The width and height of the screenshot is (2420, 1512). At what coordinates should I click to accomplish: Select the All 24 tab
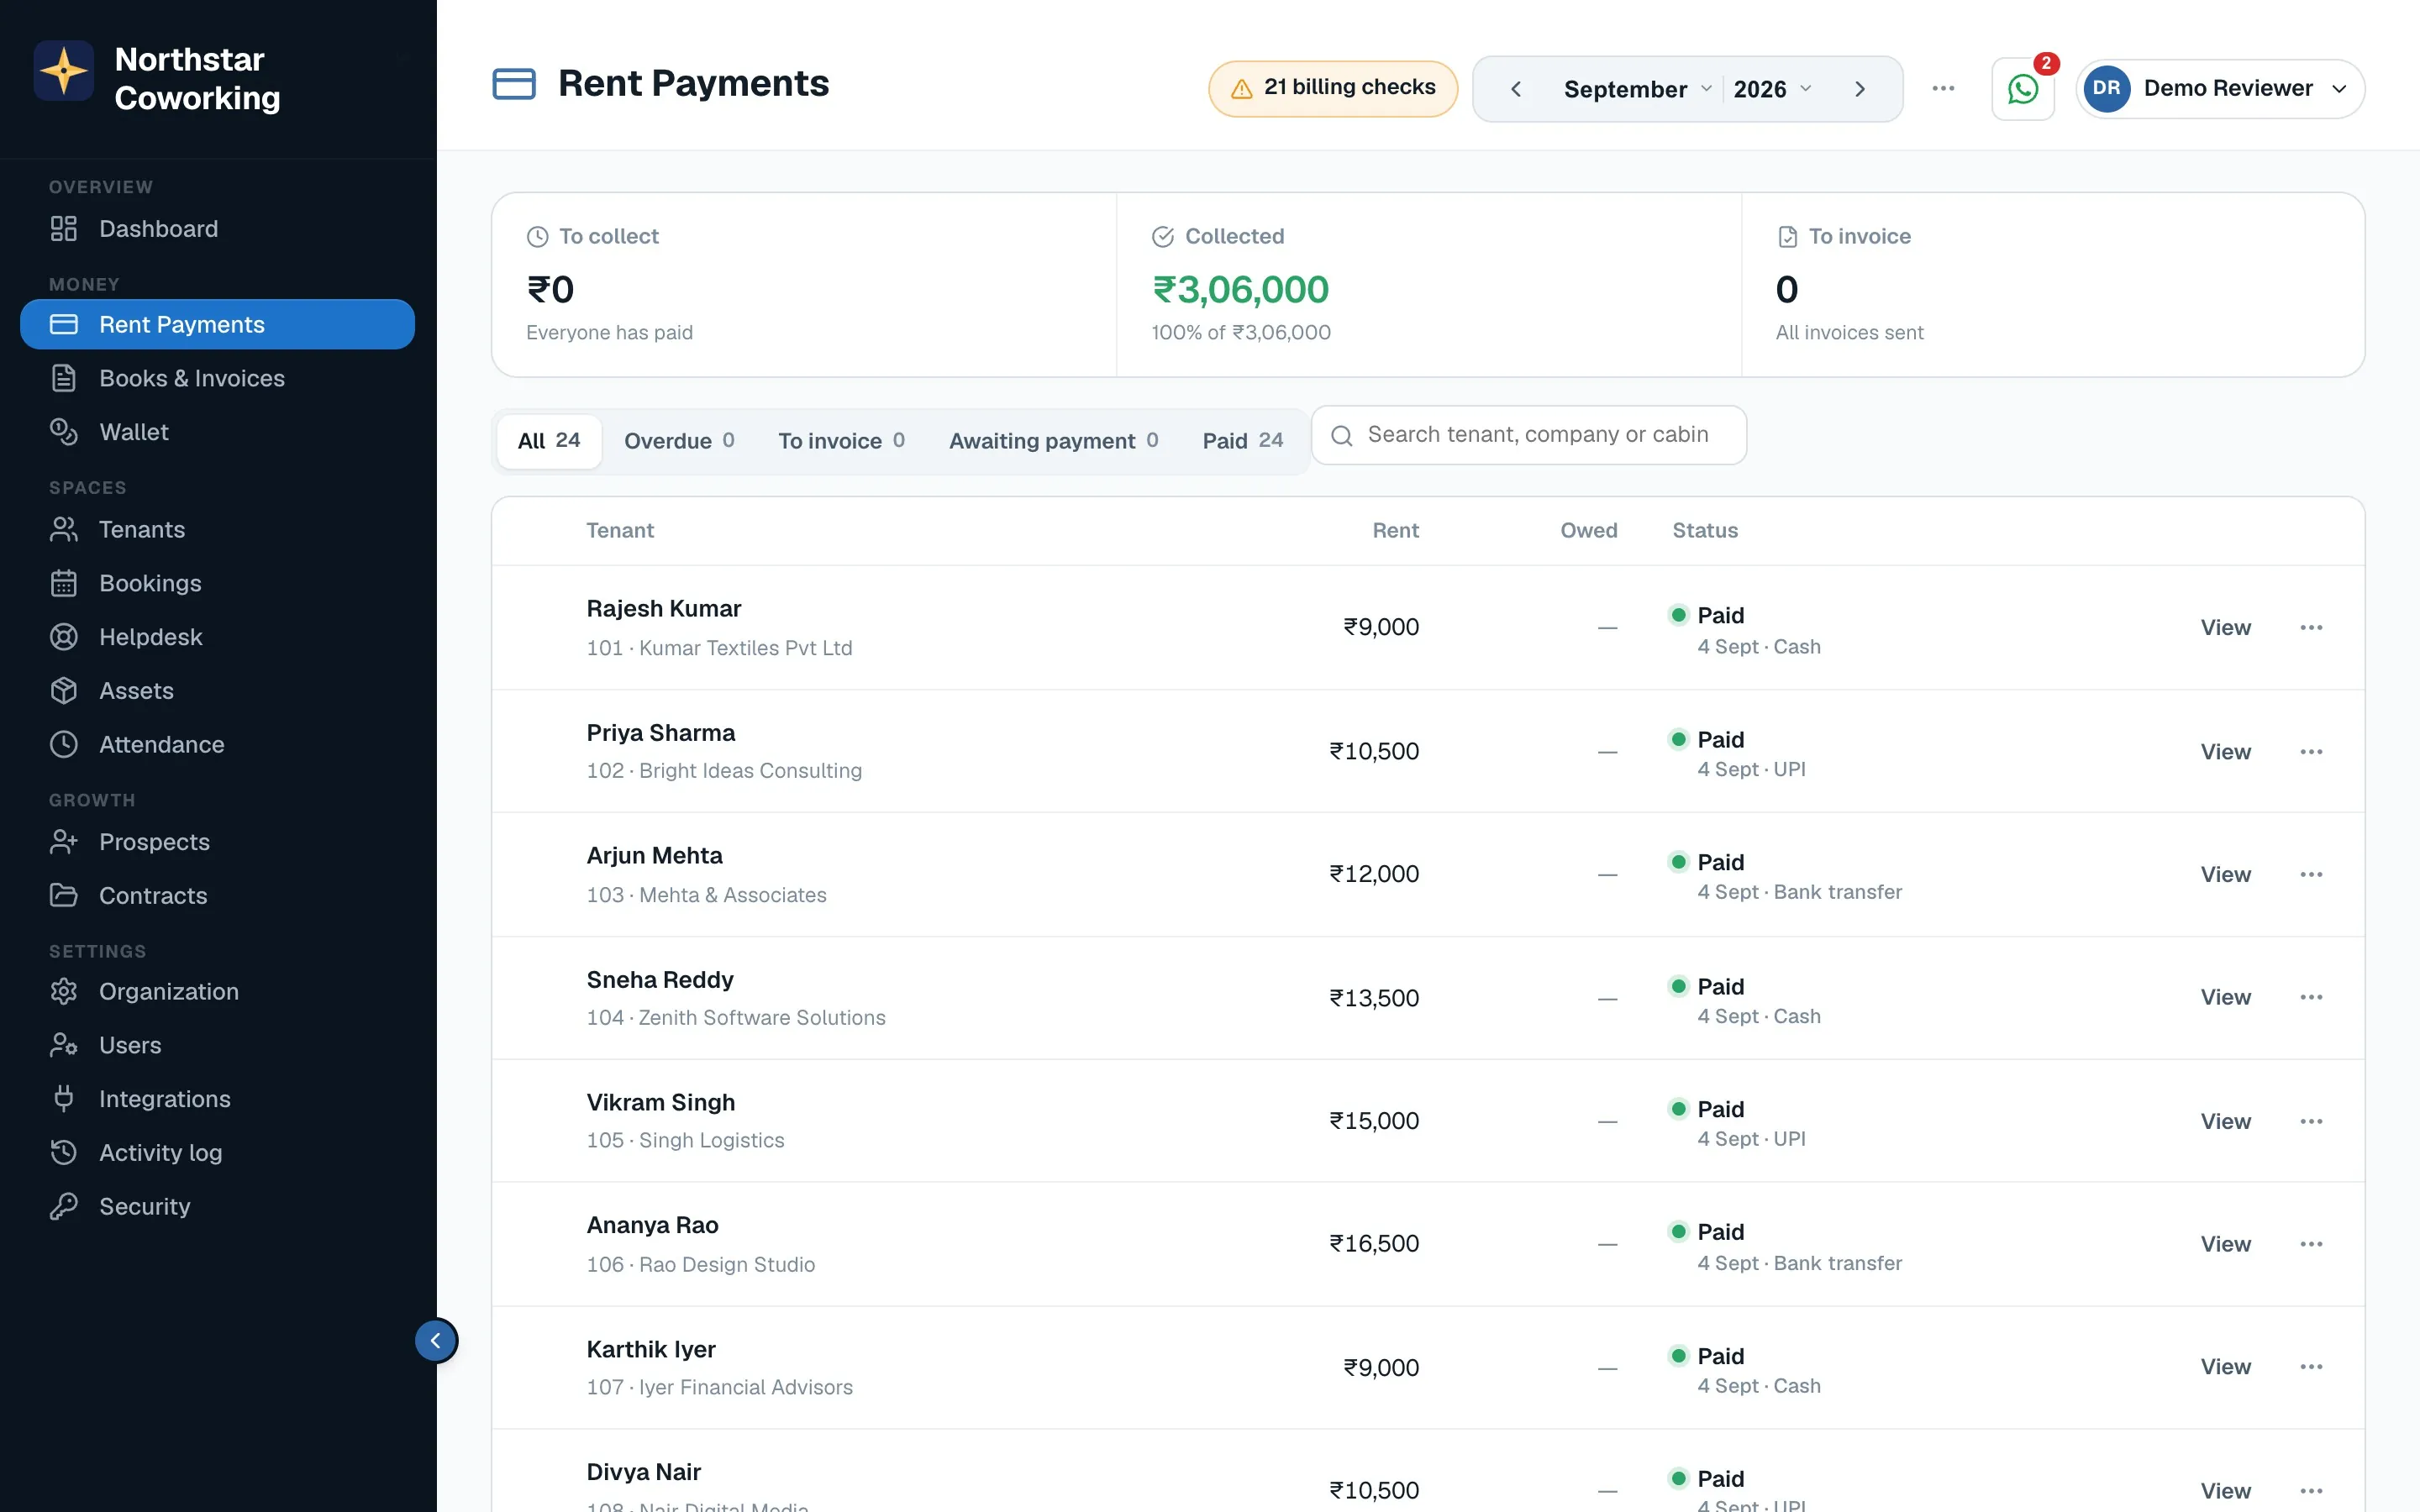pos(549,441)
